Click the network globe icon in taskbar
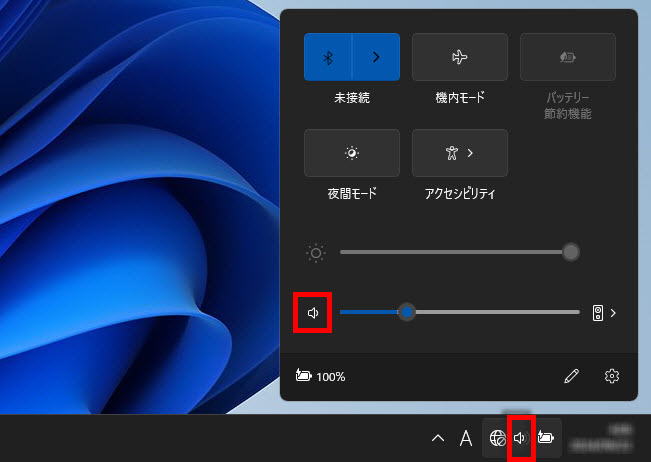The height and width of the screenshot is (462, 651). click(x=497, y=438)
